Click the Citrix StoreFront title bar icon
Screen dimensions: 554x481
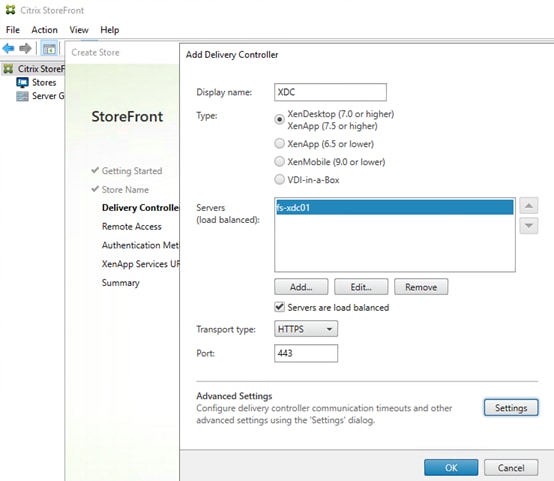[x=11, y=10]
